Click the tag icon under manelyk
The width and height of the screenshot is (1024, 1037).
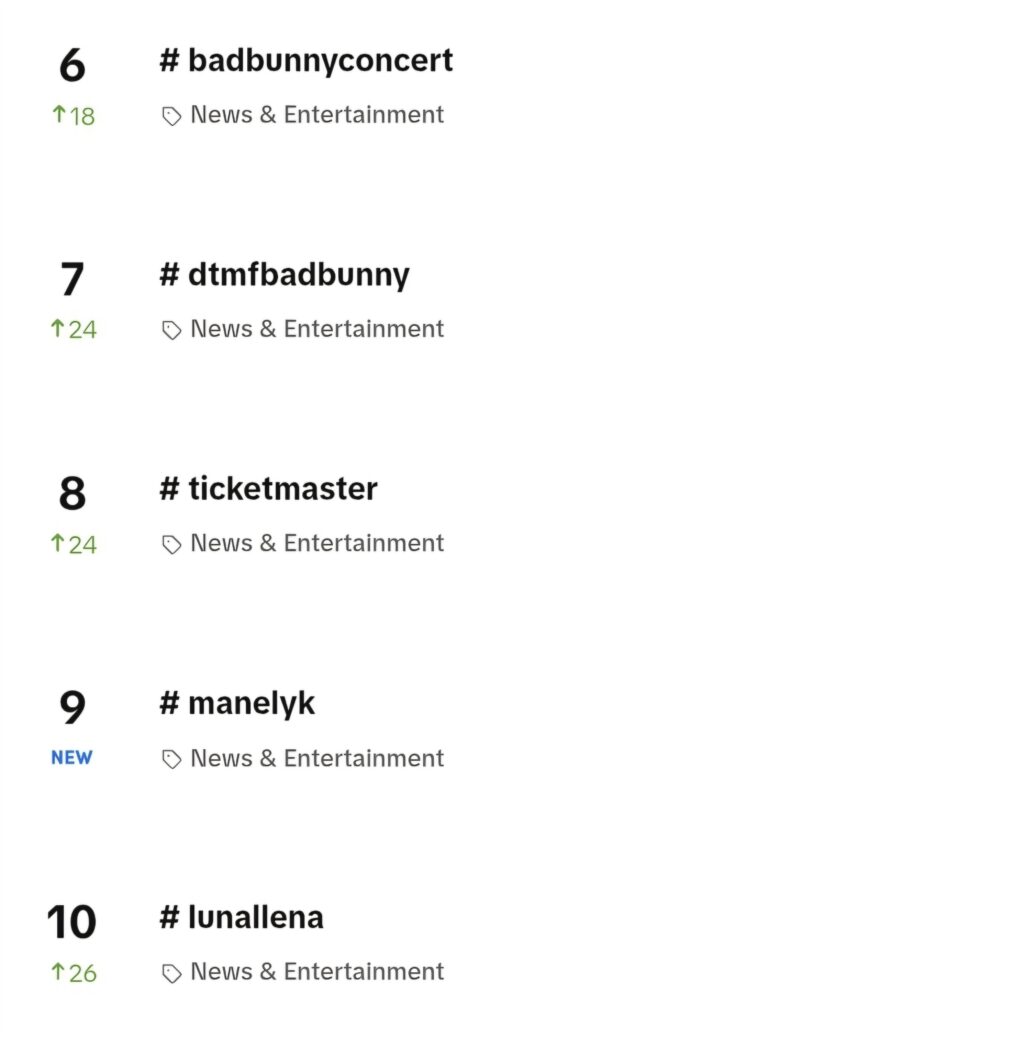tap(171, 760)
